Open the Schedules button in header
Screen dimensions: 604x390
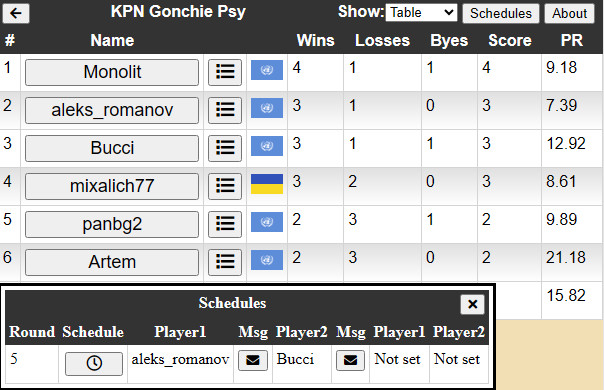501,13
